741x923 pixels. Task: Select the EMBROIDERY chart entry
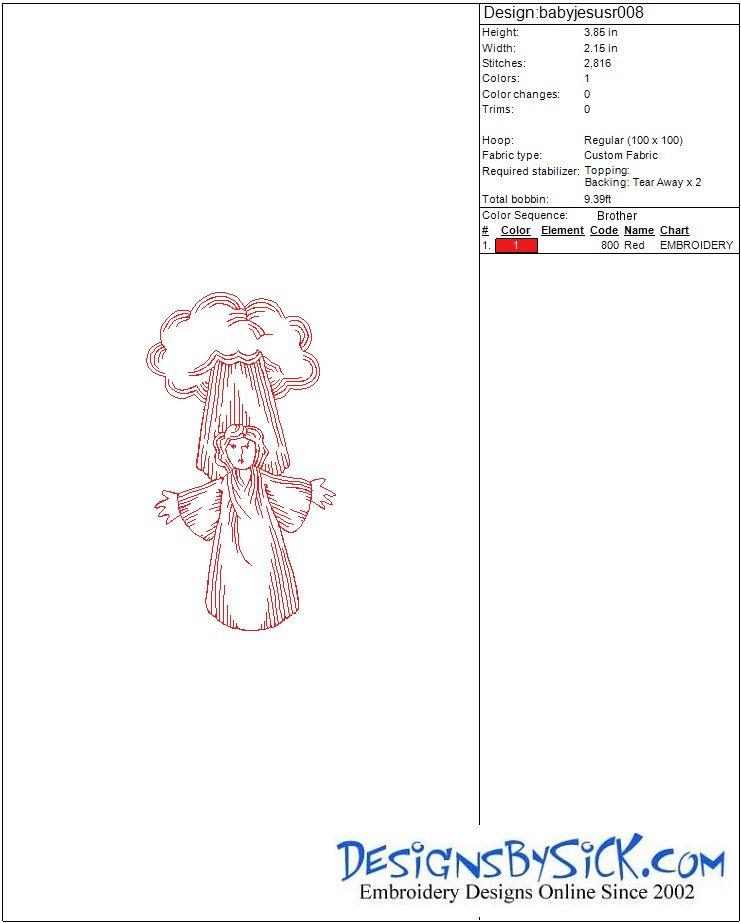click(696, 245)
